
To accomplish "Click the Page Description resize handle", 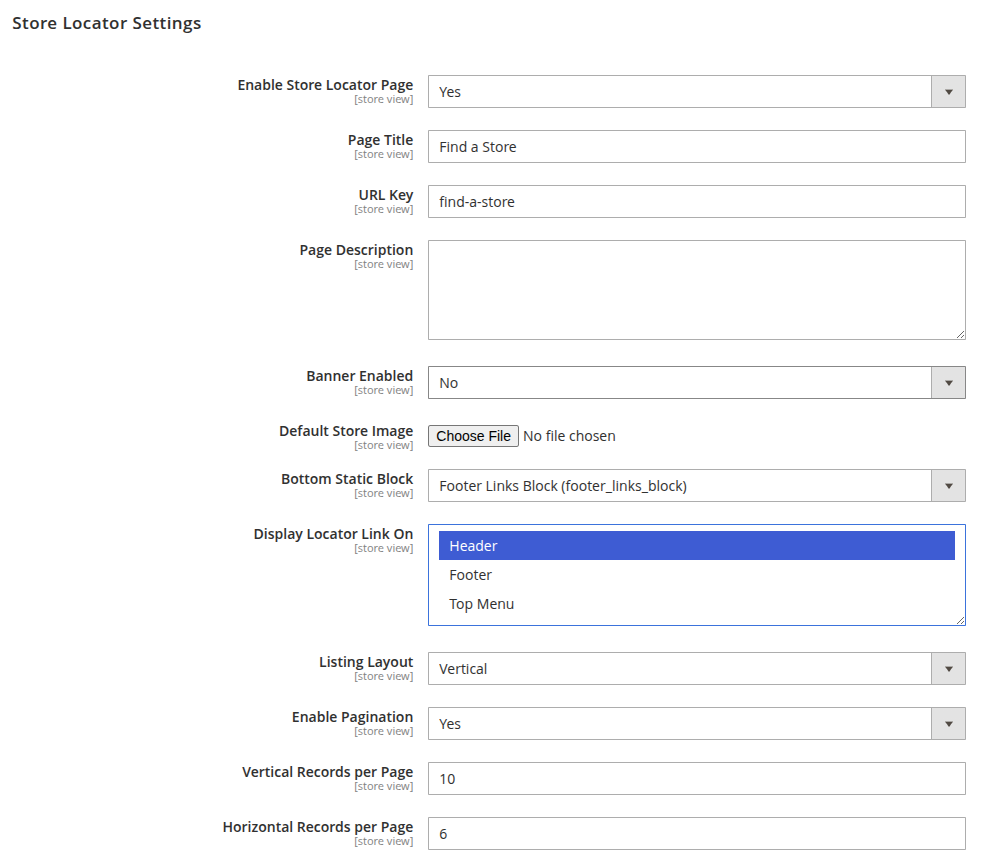I will (960, 334).
